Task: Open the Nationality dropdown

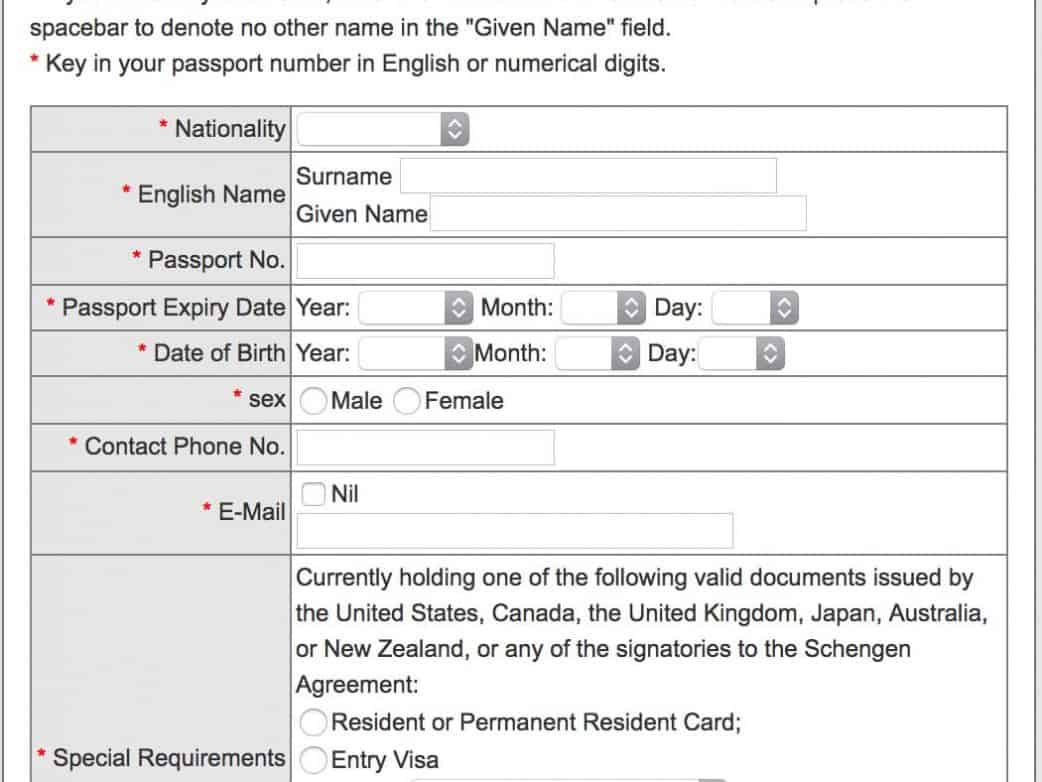Action: (x=384, y=129)
